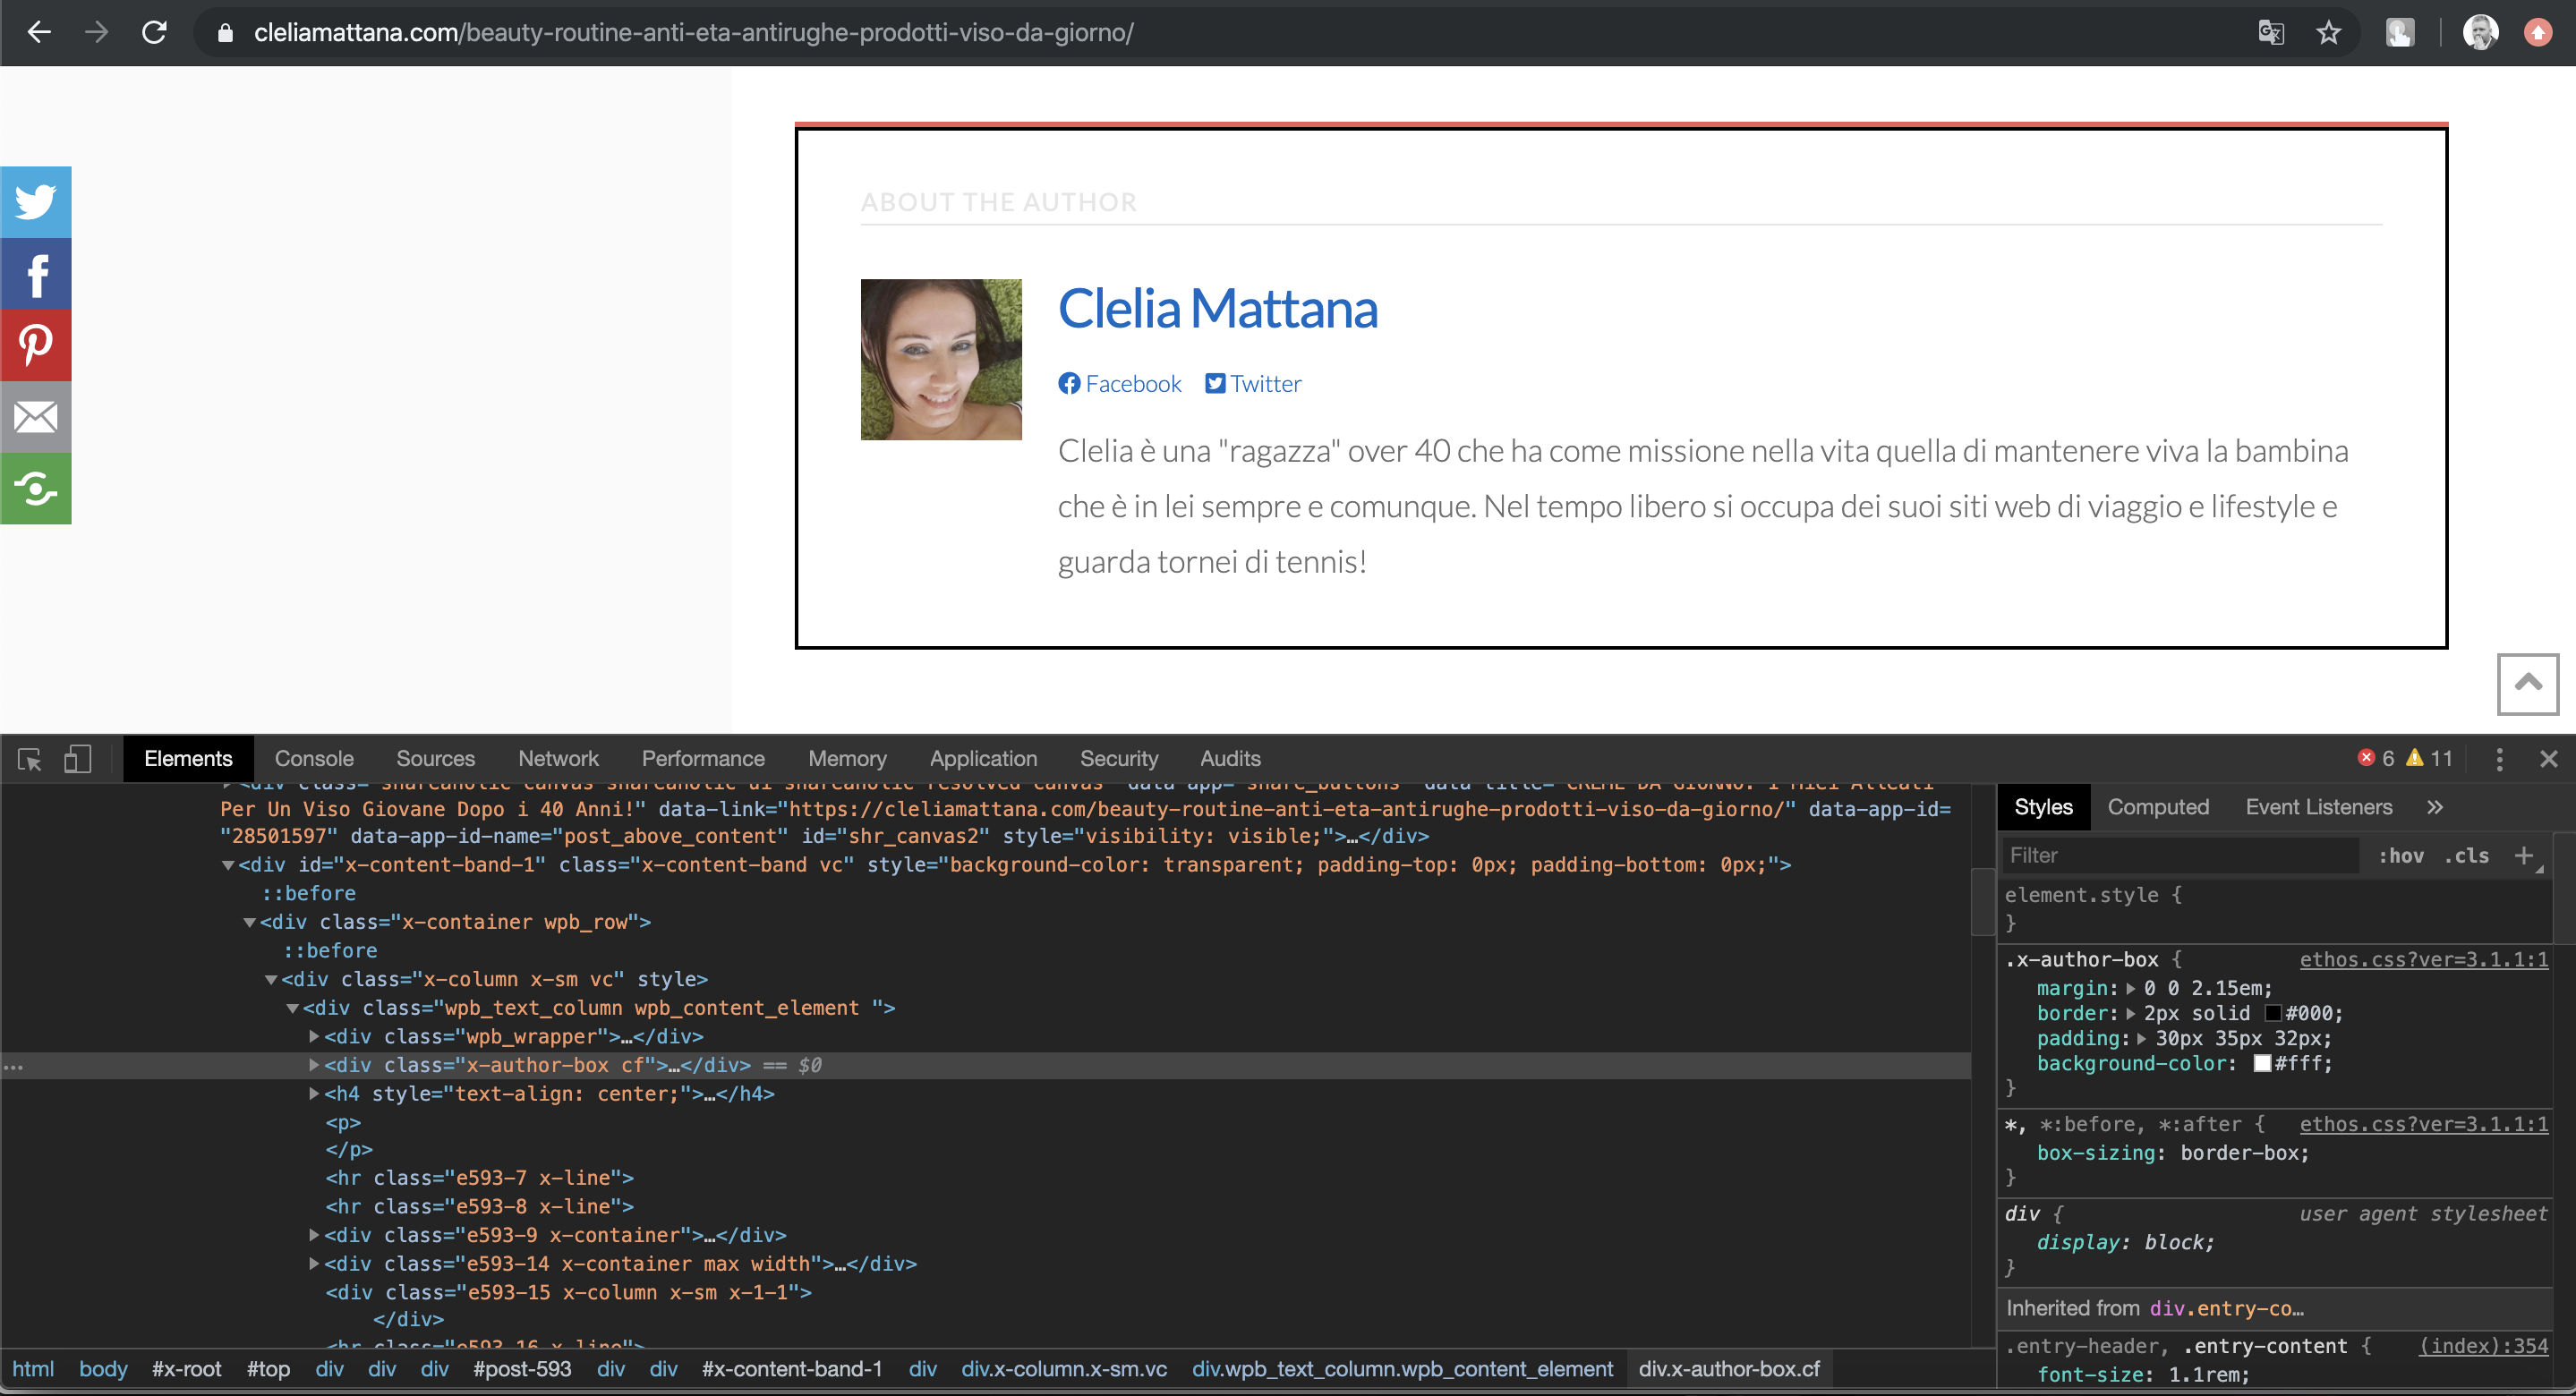Image resolution: width=2576 pixels, height=1396 pixels.
Task: Share on Facebook via sidebar icon
Action: pos(36,274)
